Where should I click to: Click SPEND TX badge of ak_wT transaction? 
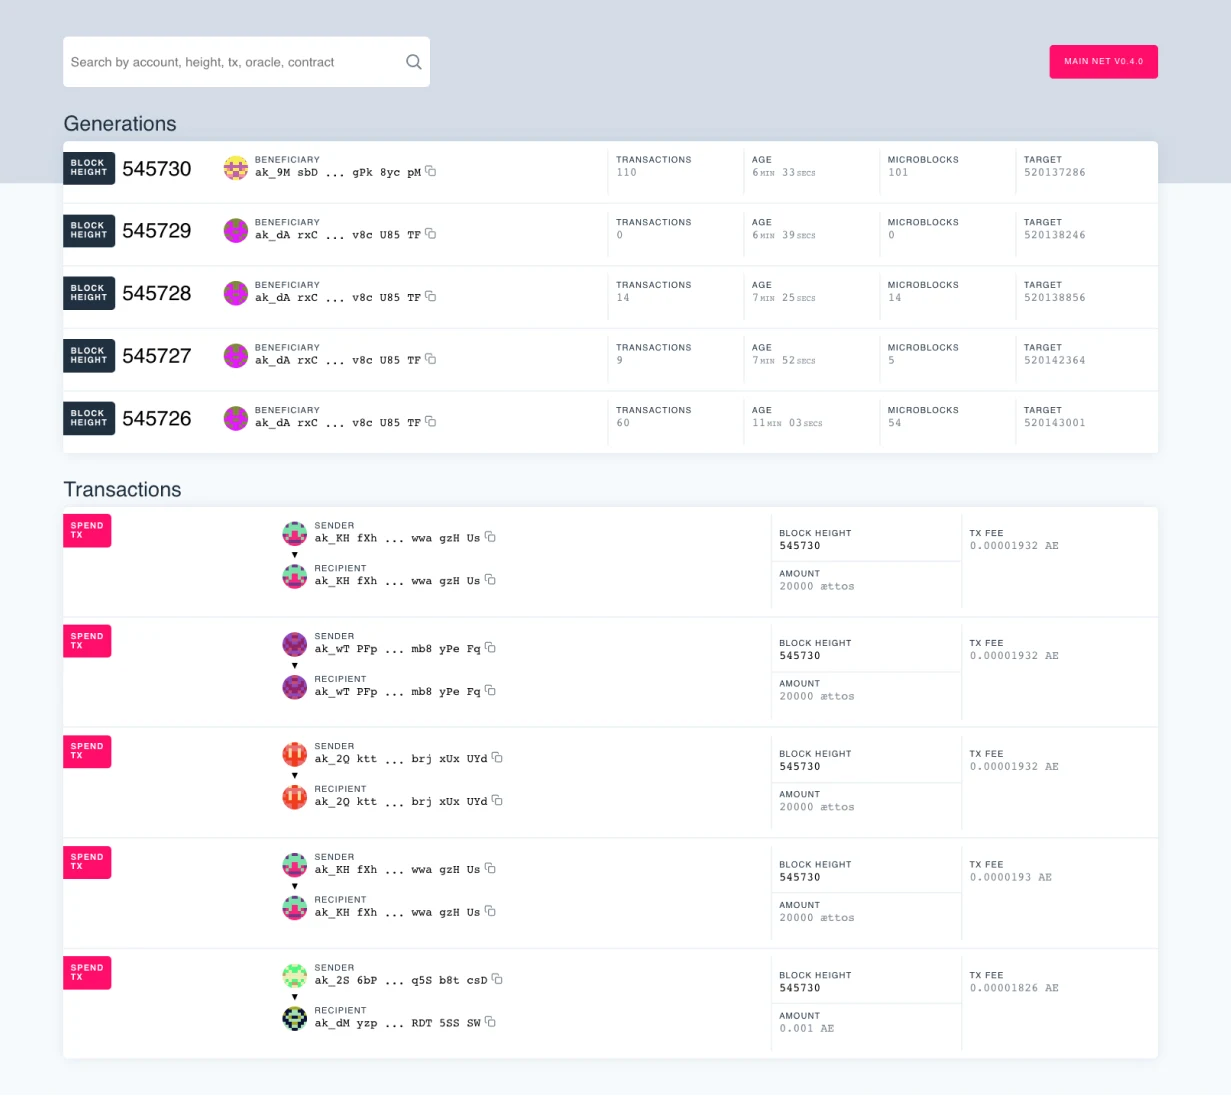(x=87, y=641)
